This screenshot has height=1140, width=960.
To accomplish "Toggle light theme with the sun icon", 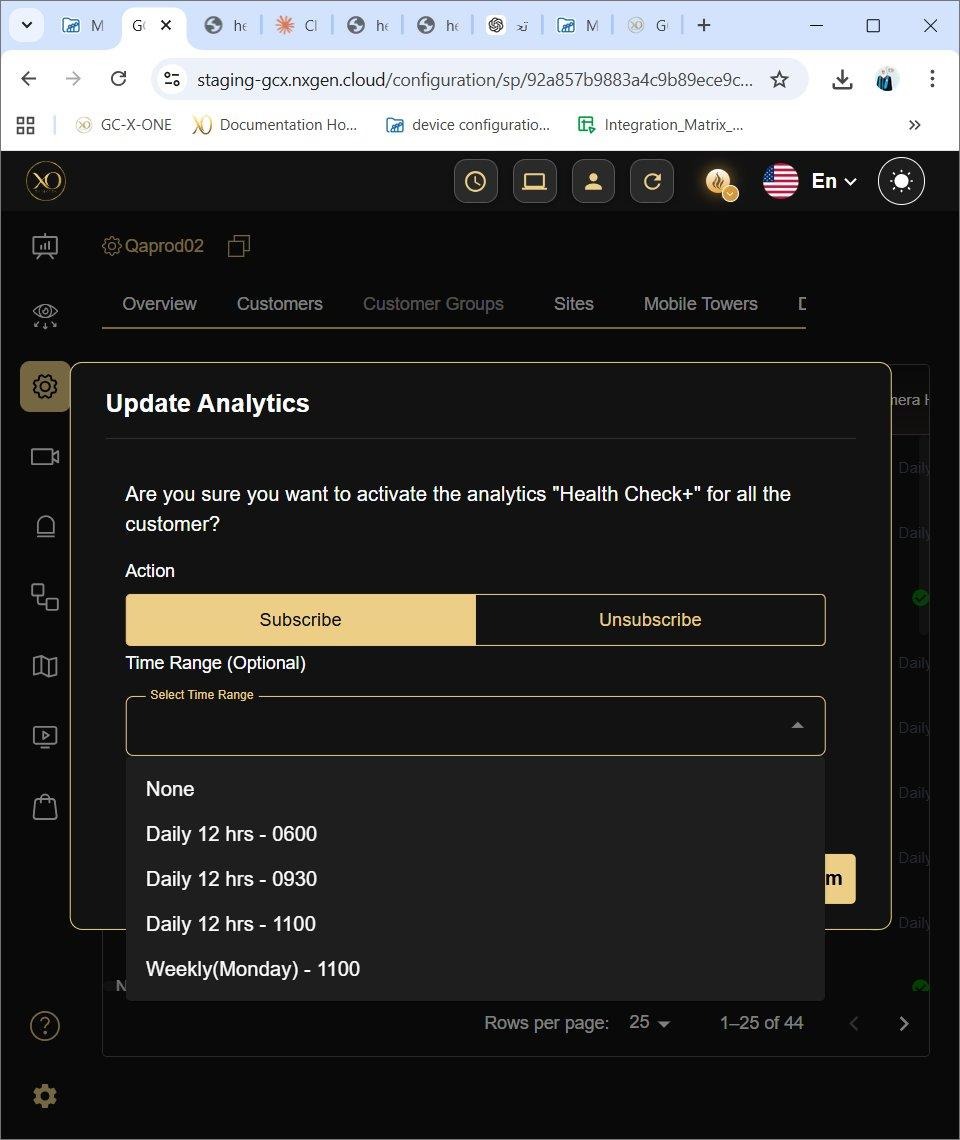I will point(901,182).
